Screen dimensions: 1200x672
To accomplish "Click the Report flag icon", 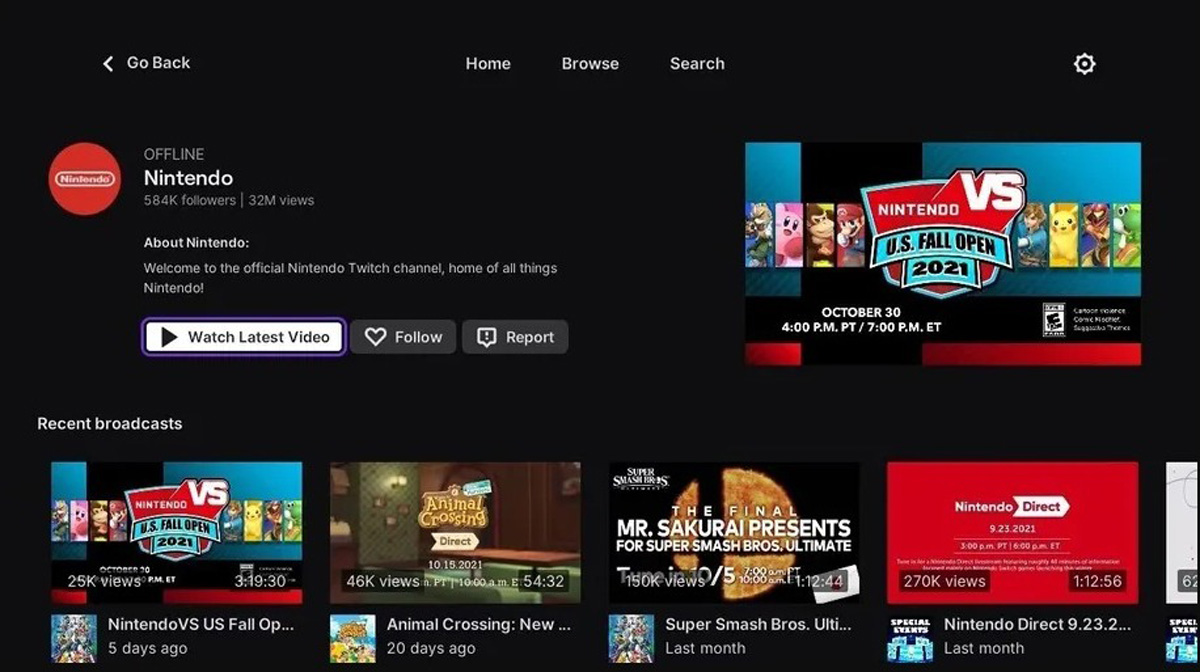I will 487,337.
